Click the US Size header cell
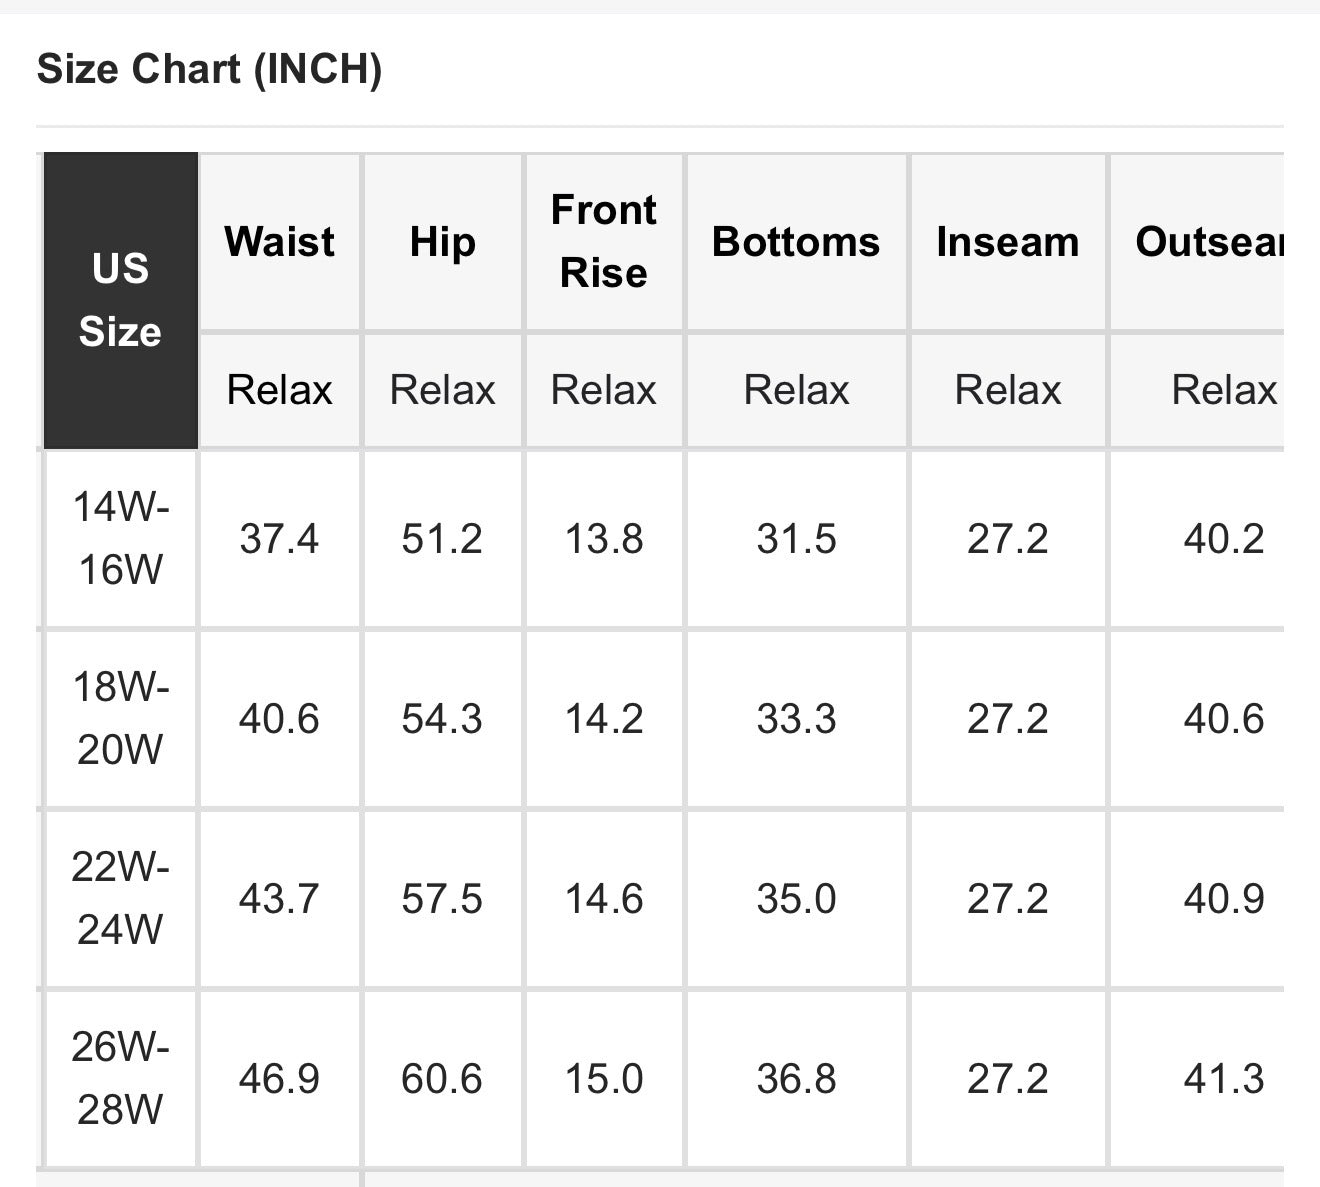The width and height of the screenshot is (1320, 1187). [120, 300]
